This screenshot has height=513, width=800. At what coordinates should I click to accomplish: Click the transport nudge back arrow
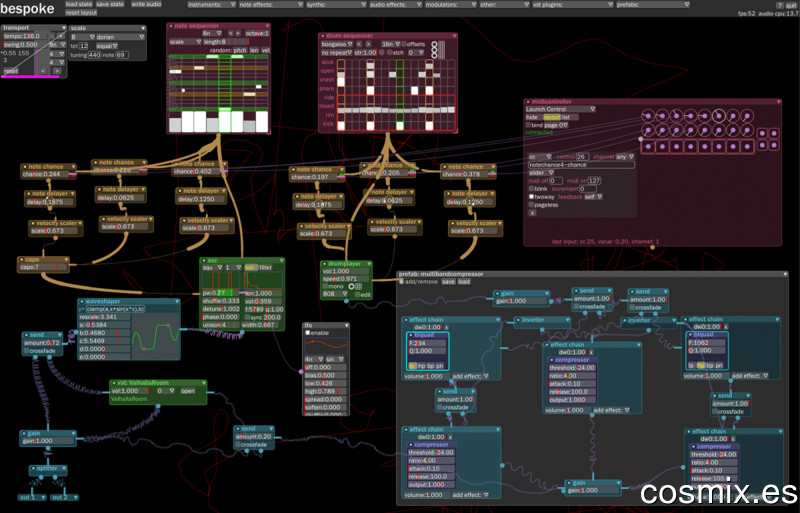pos(43,71)
